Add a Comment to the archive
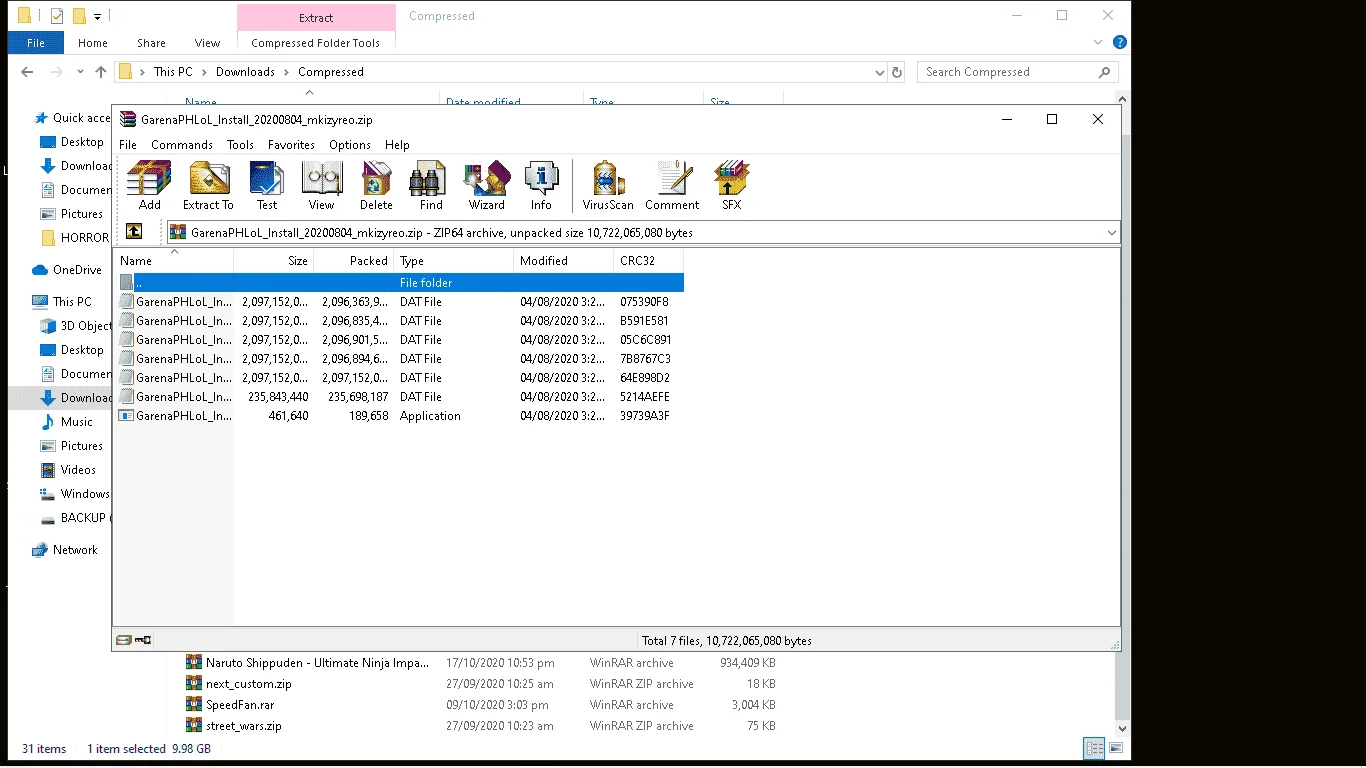Screen dimensions: 1366x768 tap(672, 186)
